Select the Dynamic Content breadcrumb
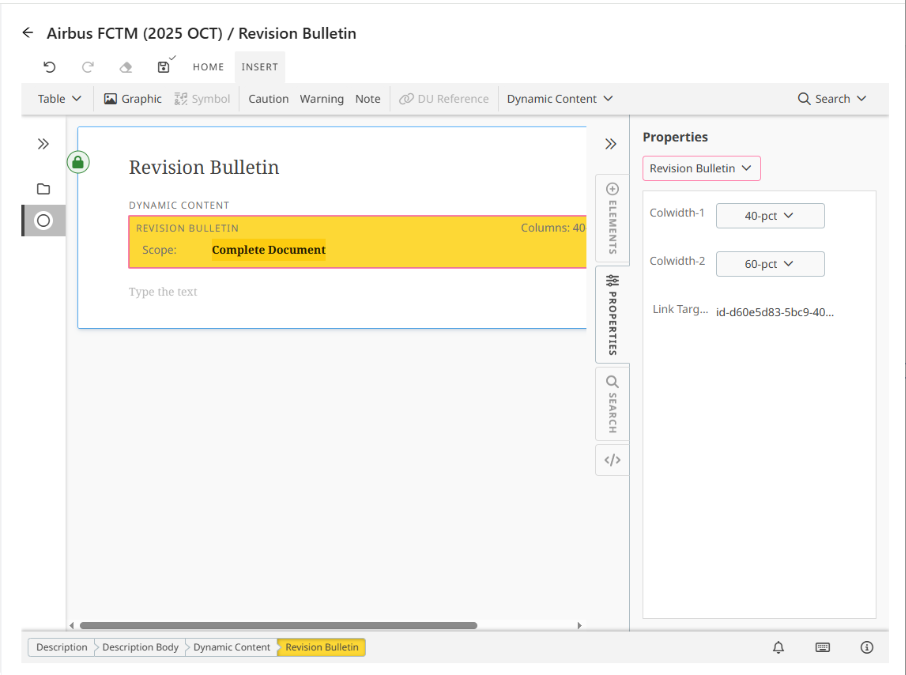Viewport: 906px width, 675px height. (x=231, y=647)
